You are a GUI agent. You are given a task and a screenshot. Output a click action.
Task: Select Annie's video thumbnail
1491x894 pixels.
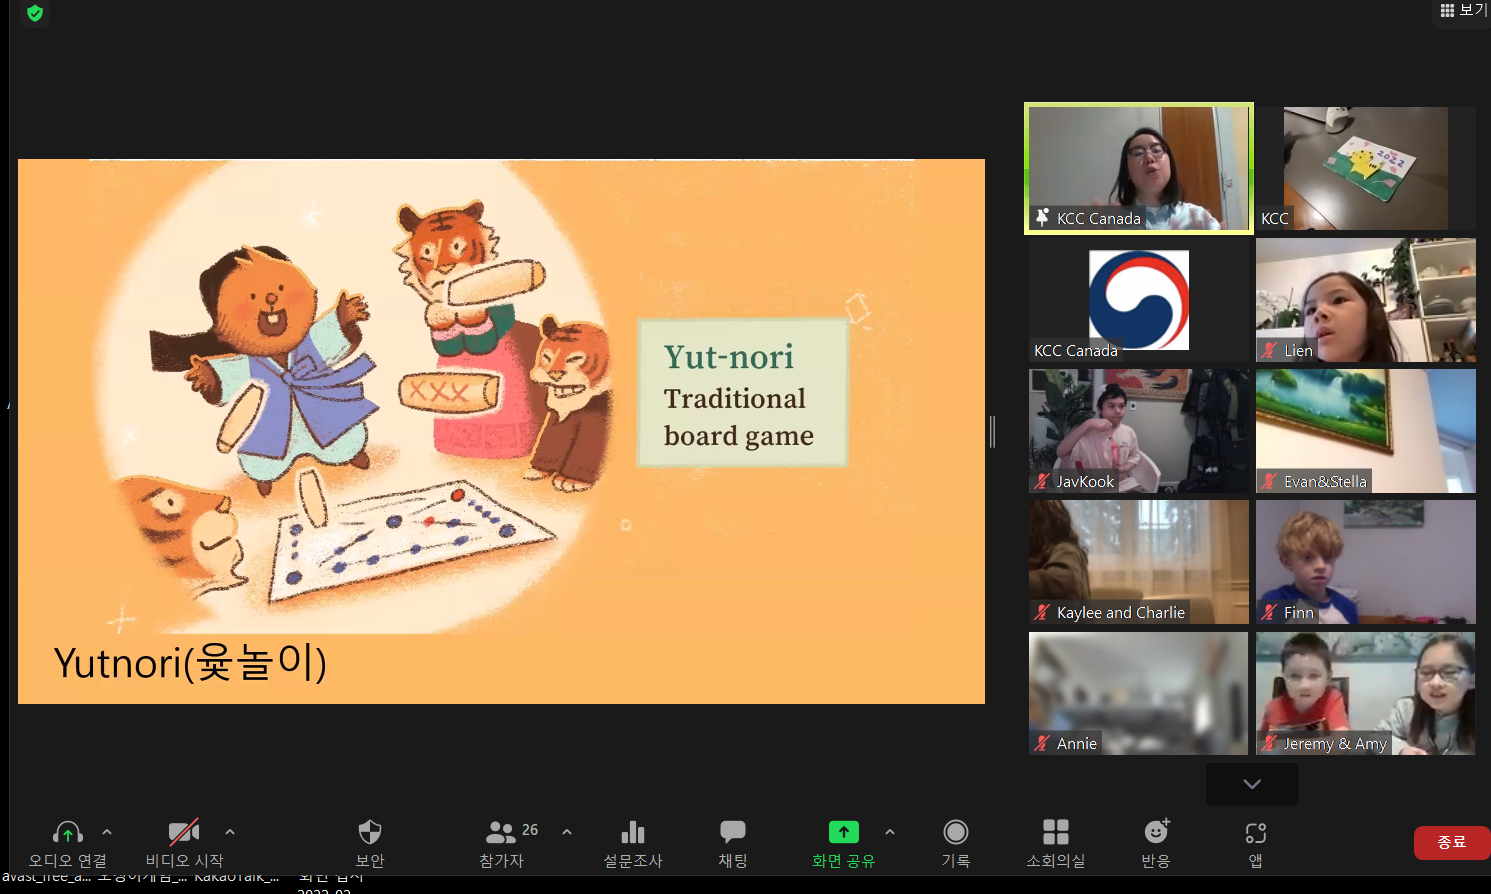[1139, 693]
